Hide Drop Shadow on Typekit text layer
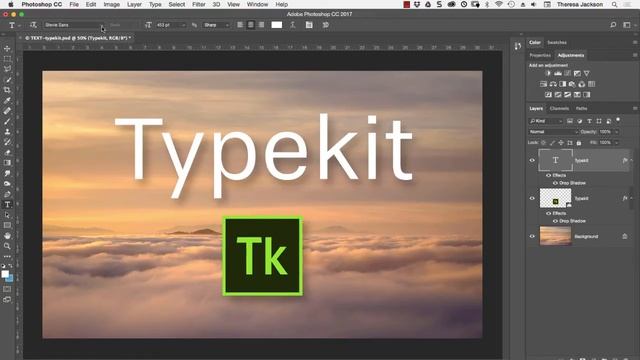The image size is (640, 360). pyautogui.click(x=555, y=183)
